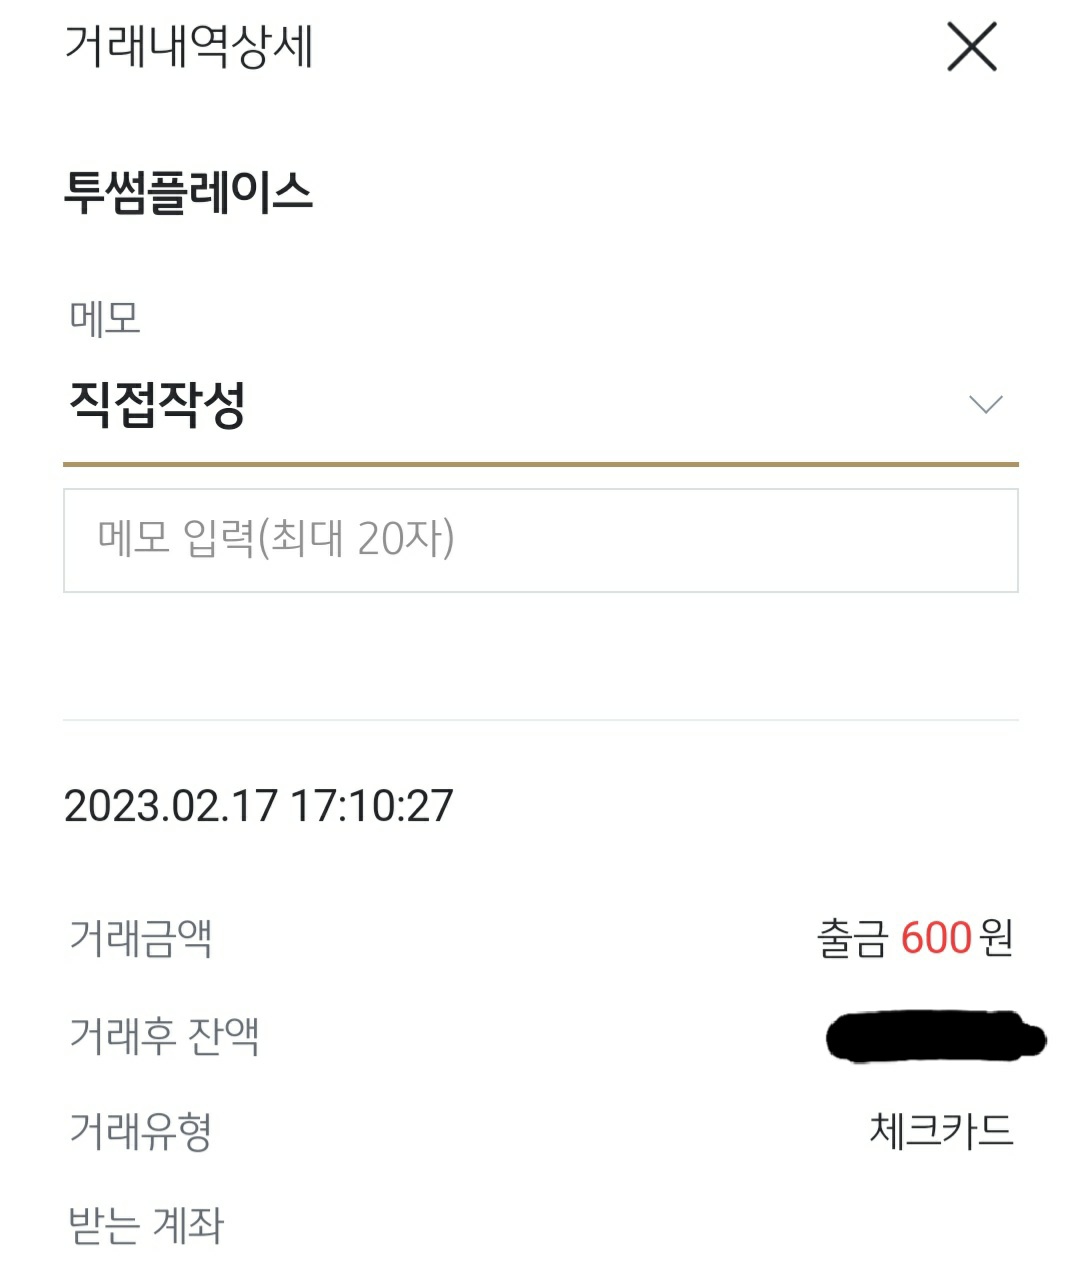Select the 거래후 잔액 row label
The width and height of the screenshot is (1080, 1279).
pyautogui.click(x=164, y=1035)
